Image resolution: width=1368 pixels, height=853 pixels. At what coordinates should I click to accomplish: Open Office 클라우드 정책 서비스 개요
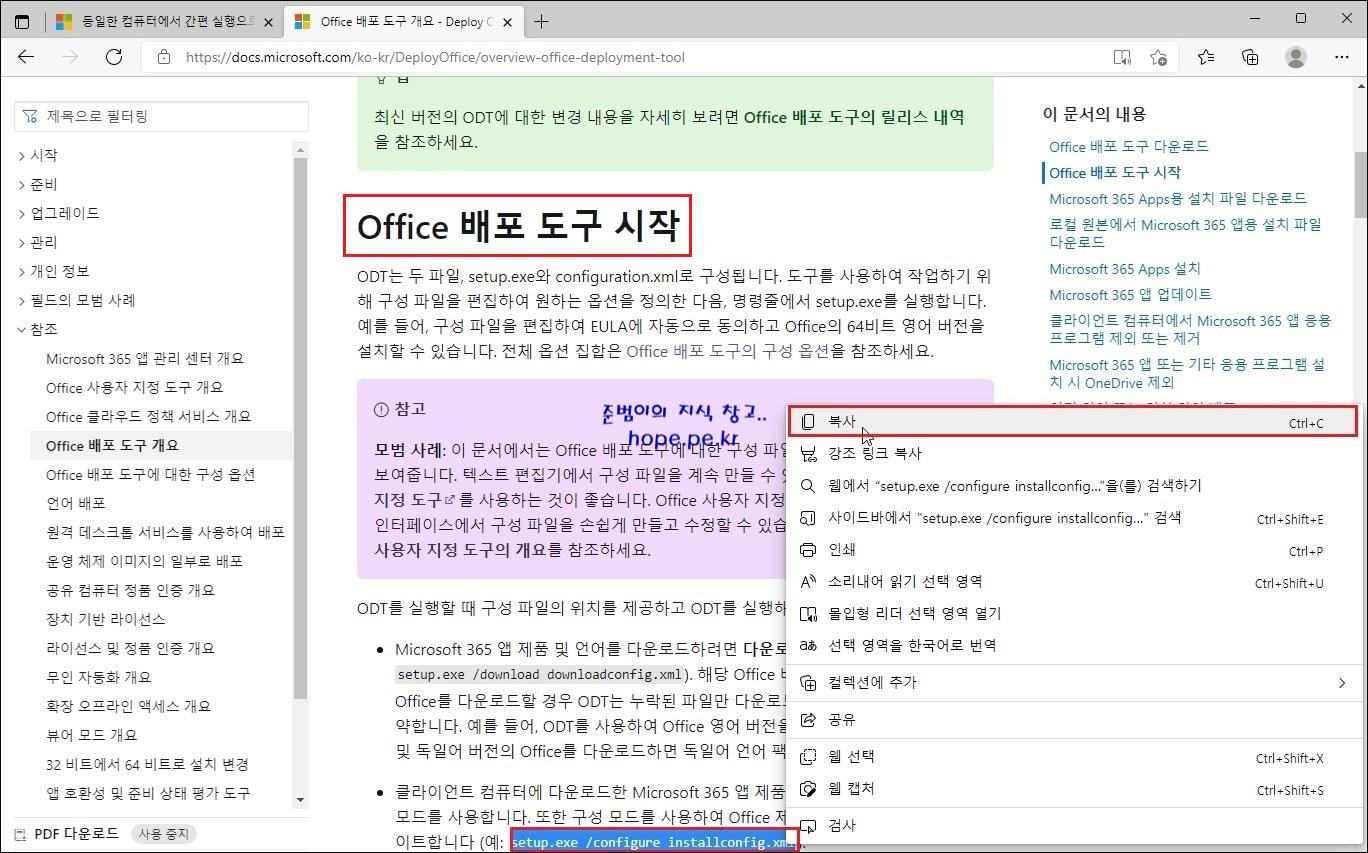pyautogui.click(x=148, y=416)
